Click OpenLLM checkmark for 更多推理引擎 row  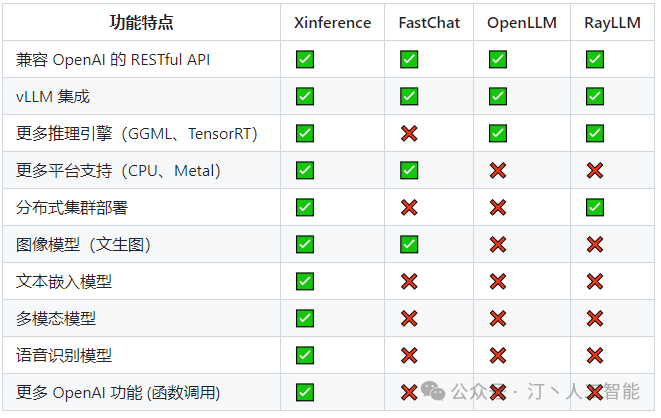(497, 134)
